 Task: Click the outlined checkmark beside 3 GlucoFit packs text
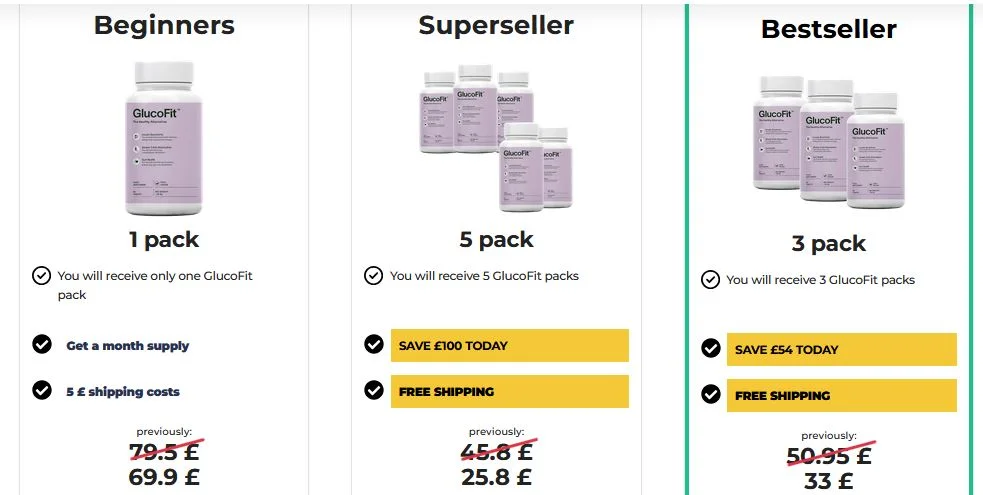(x=710, y=279)
